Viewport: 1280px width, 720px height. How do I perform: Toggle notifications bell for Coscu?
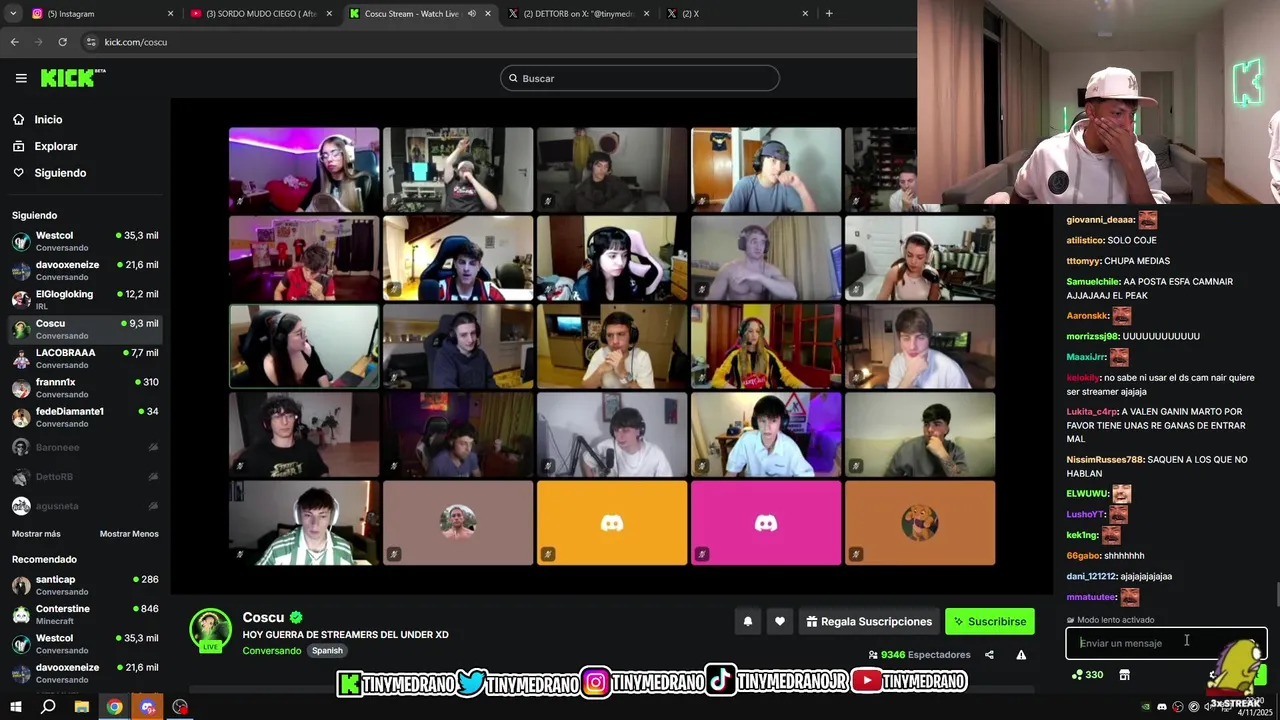tap(747, 621)
